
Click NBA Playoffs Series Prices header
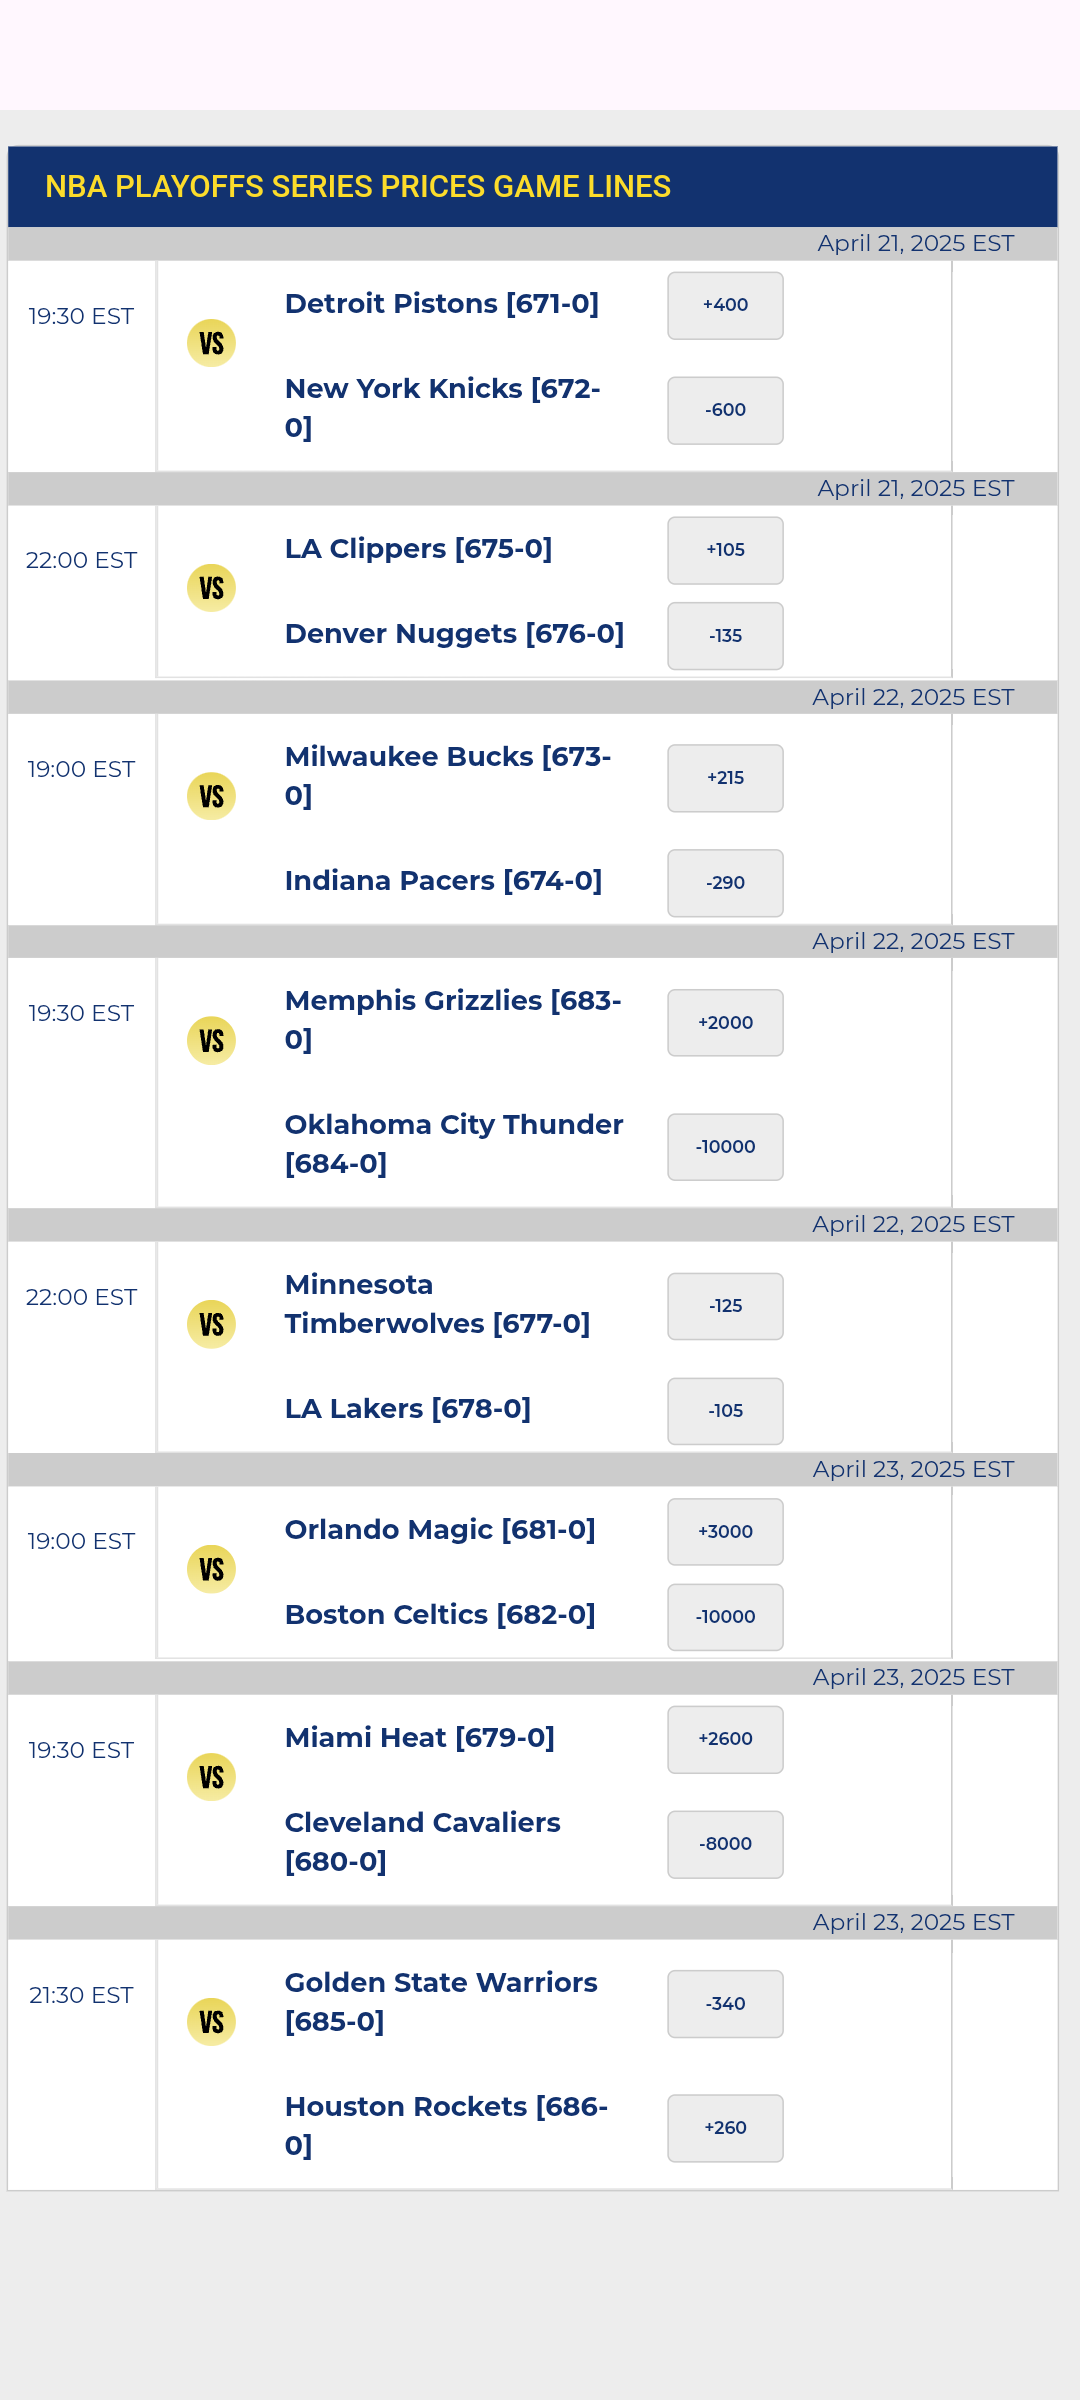358,187
